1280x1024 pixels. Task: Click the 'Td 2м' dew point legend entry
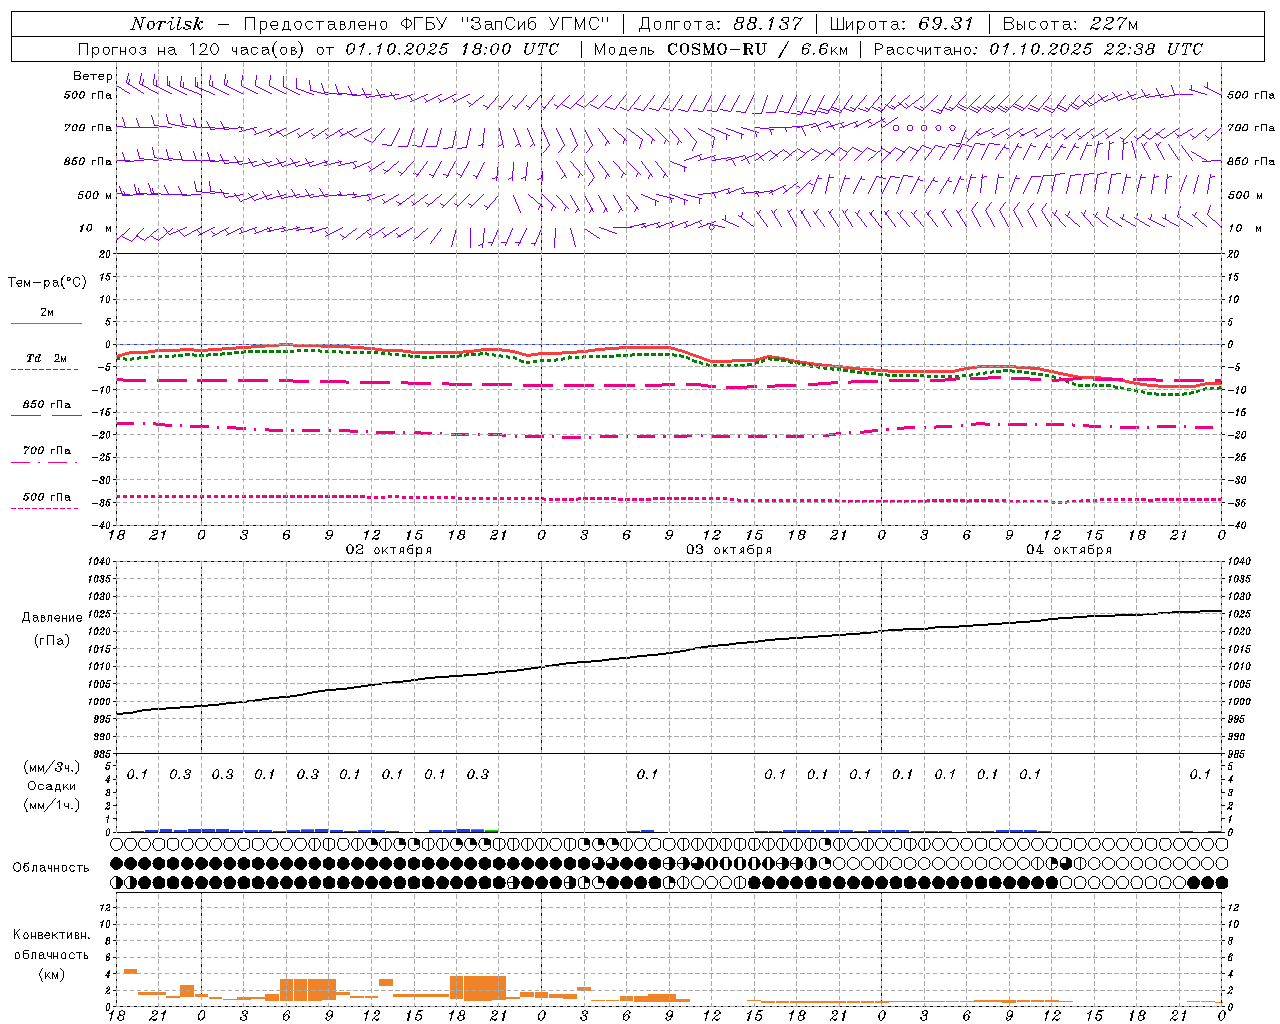(46, 358)
